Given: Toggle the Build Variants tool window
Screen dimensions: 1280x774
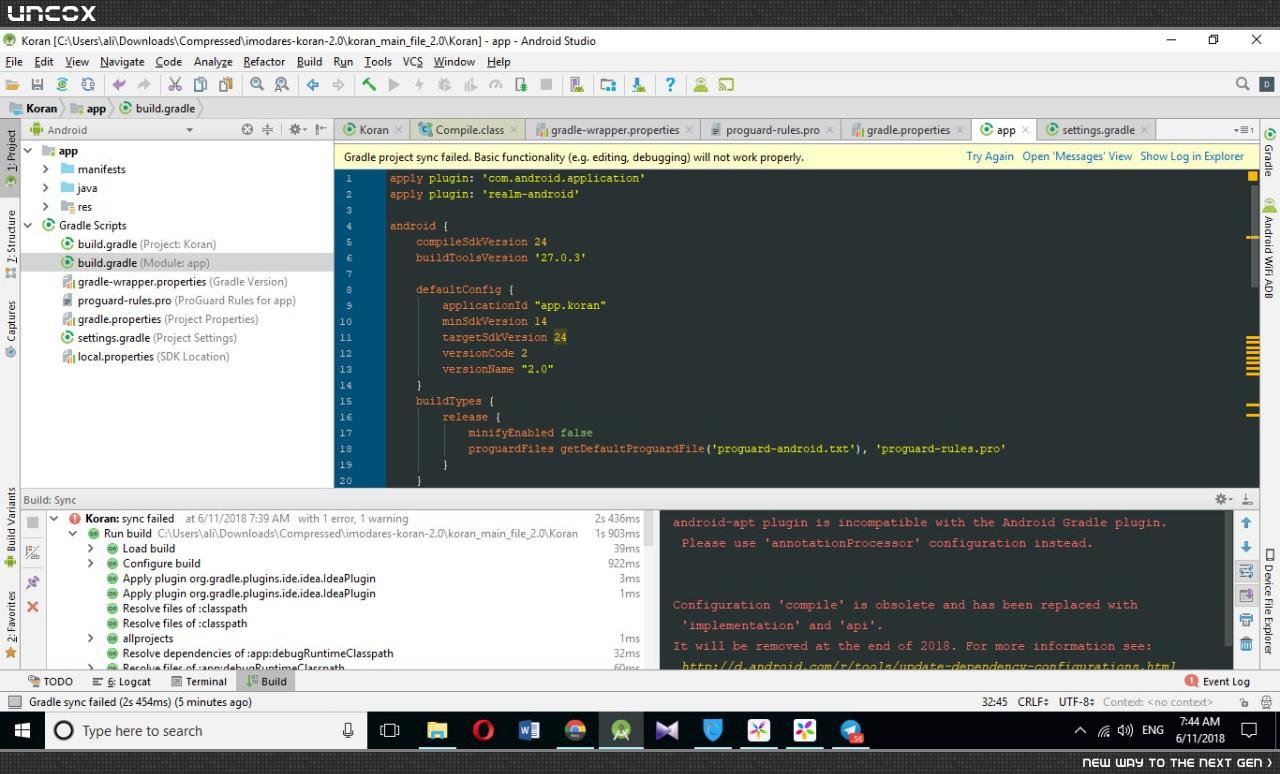Looking at the screenshot, I should pos(11,527).
